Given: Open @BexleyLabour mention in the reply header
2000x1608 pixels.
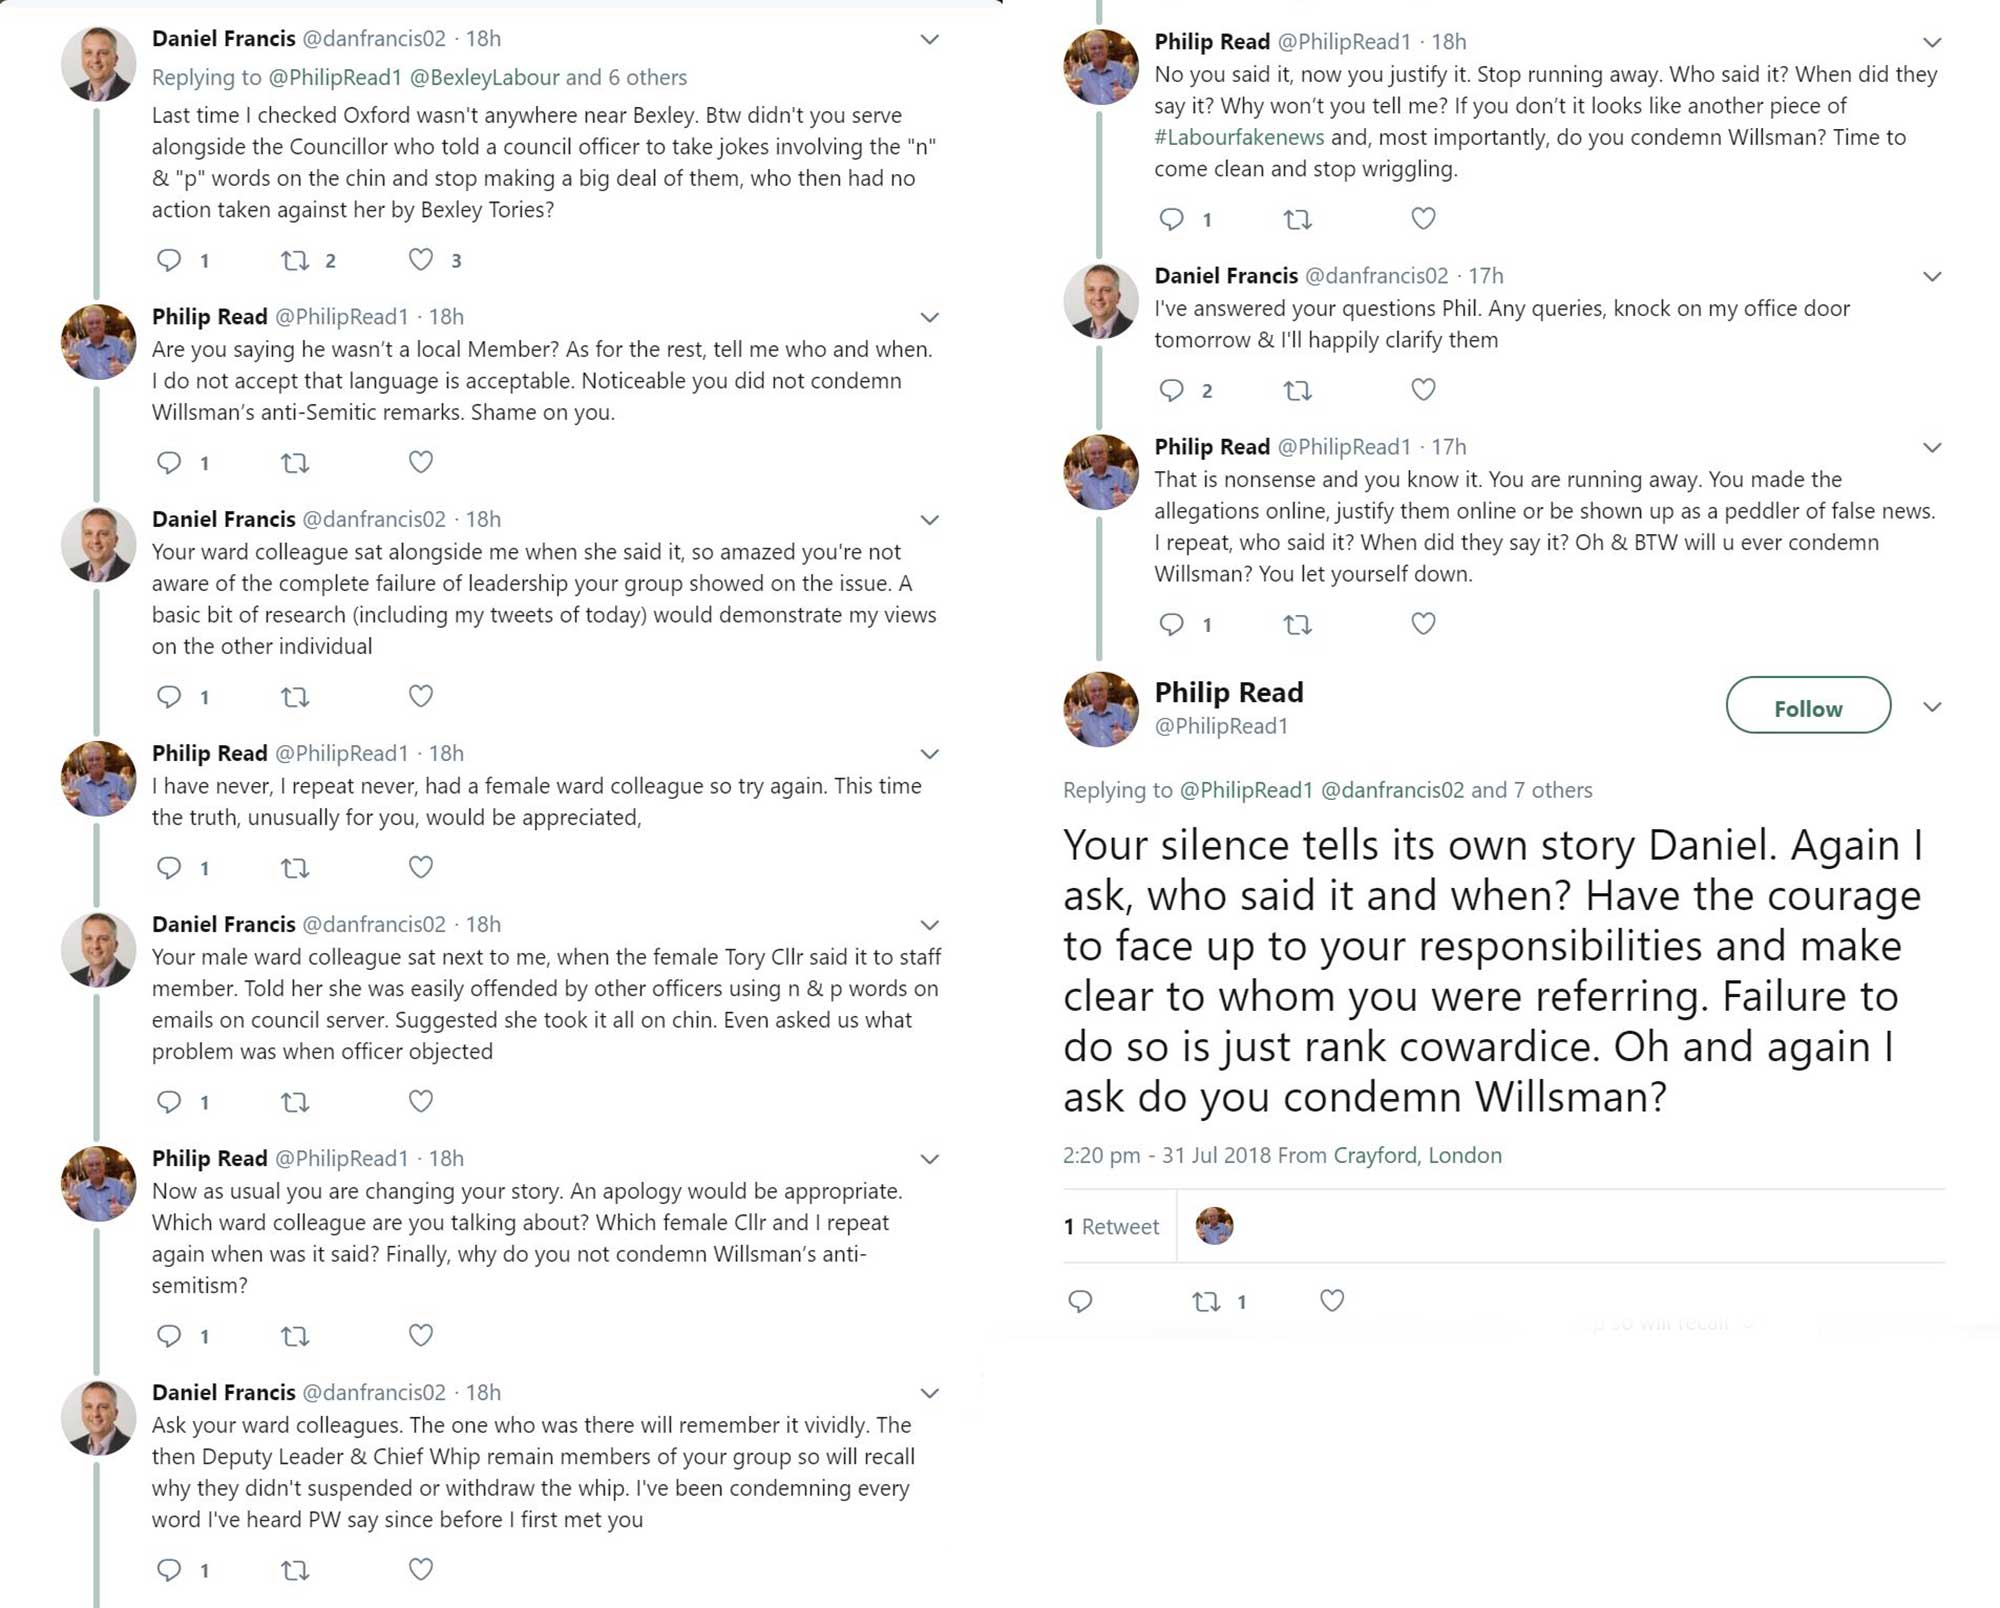Looking at the screenshot, I should (485, 77).
